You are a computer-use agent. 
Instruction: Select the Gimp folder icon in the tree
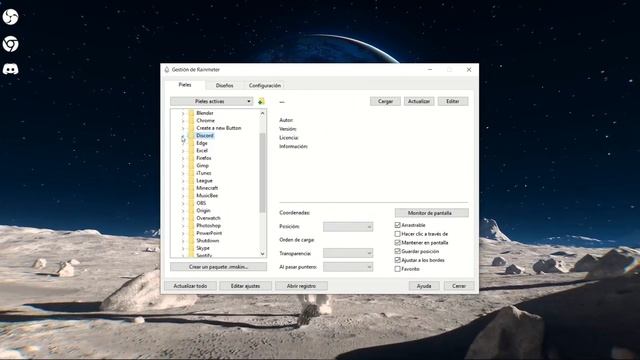click(x=191, y=165)
